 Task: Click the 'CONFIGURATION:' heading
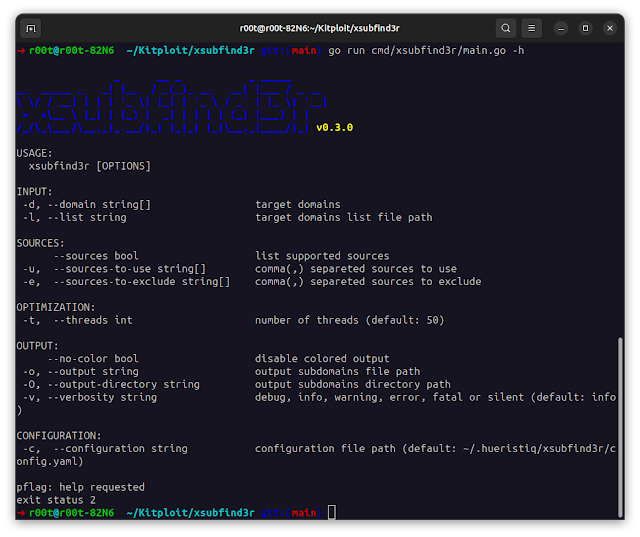coord(59,436)
